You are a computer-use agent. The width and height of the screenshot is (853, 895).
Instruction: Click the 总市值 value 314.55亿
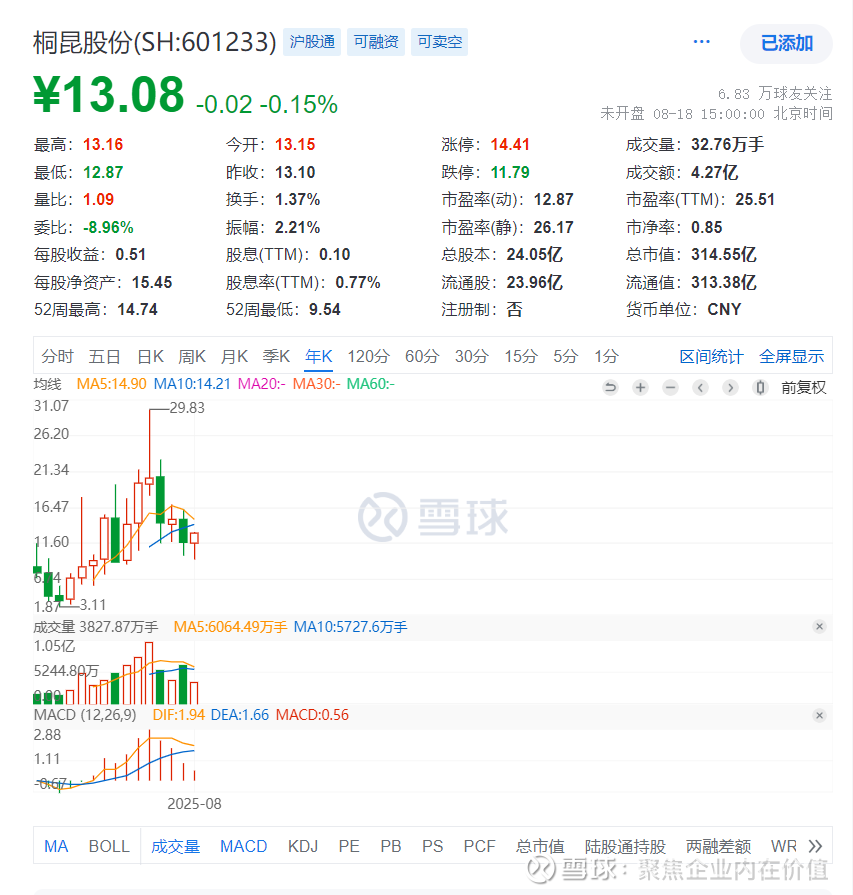724,255
